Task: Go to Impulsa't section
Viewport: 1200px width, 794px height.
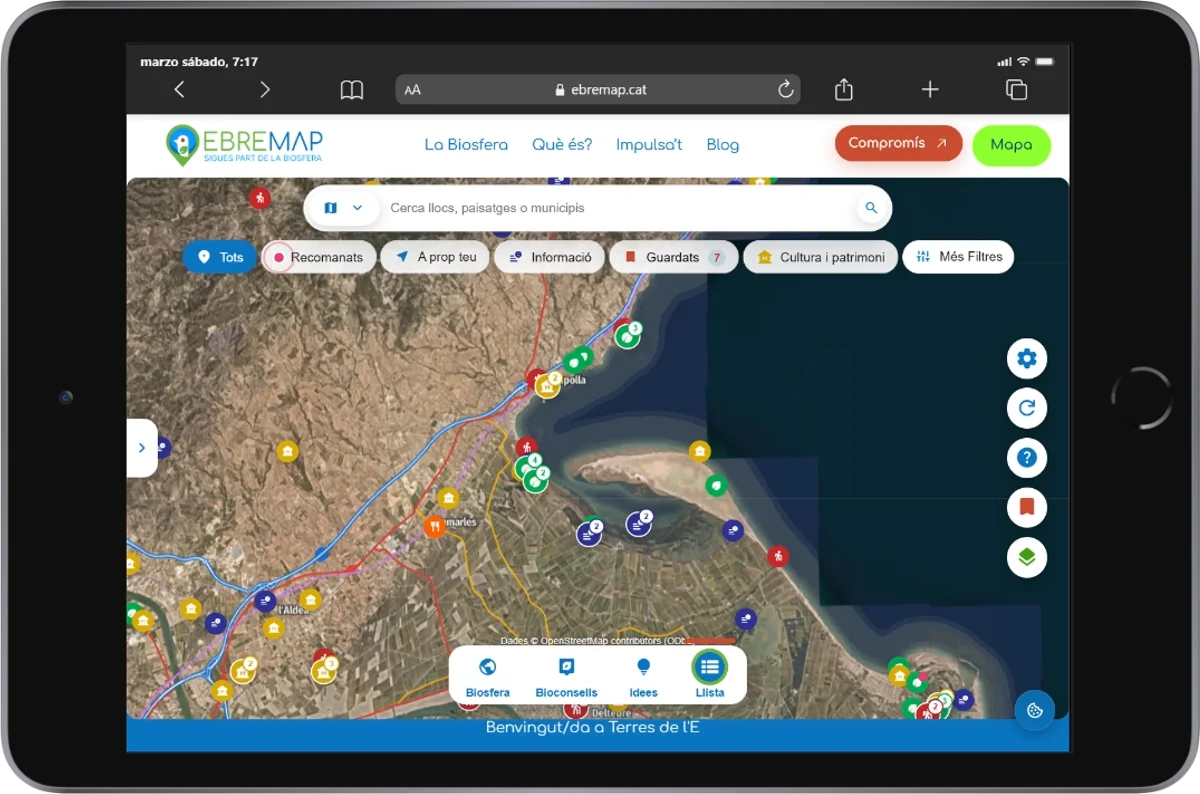Action: [x=649, y=145]
